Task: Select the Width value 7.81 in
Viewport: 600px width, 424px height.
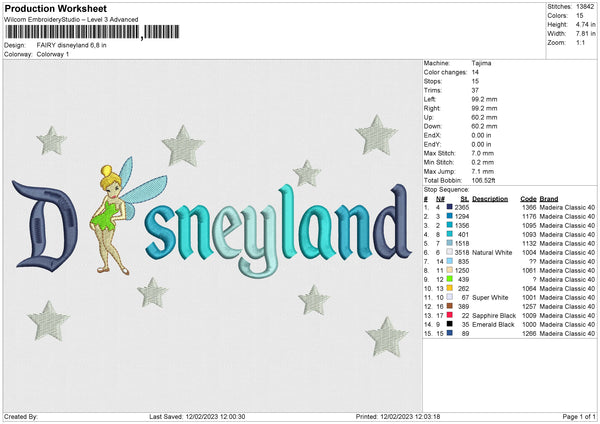Action: tap(585, 34)
